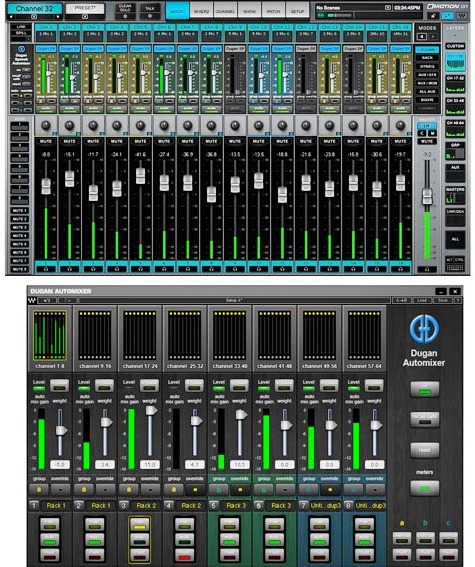Image resolution: width=475 pixels, height=567 pixels.
Task: Click the channel 1-8 meter thumbnail
Action: [50, 336]
